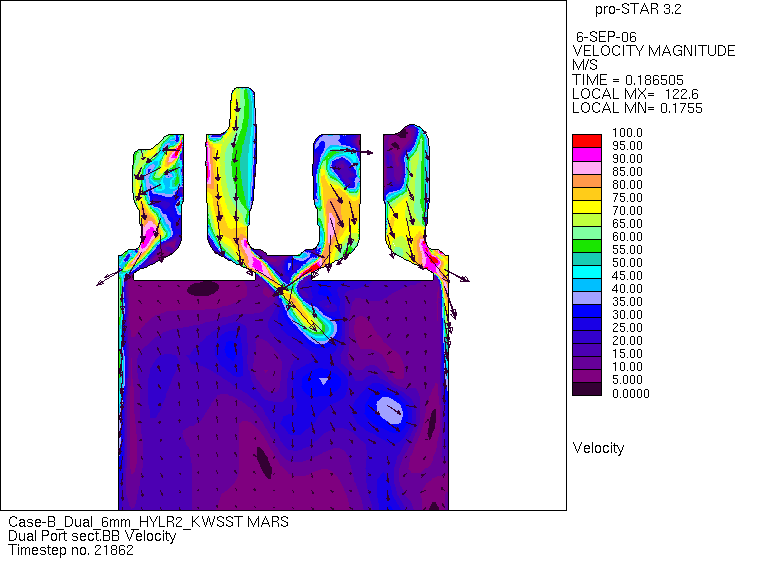
Task: Click the lavender high-velocity spot in cylinder
Action: (389, 410)
